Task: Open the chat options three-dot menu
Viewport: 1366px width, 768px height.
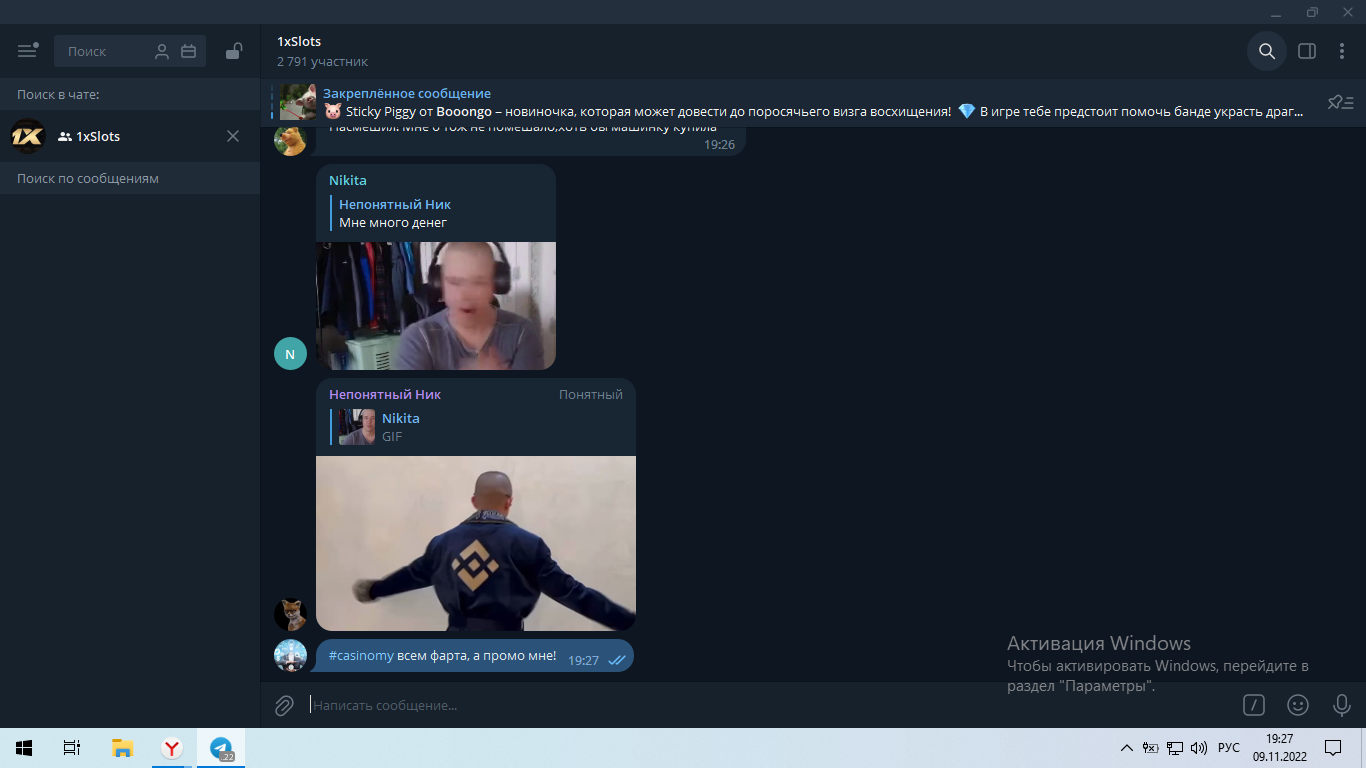Action: point(1343,51)
